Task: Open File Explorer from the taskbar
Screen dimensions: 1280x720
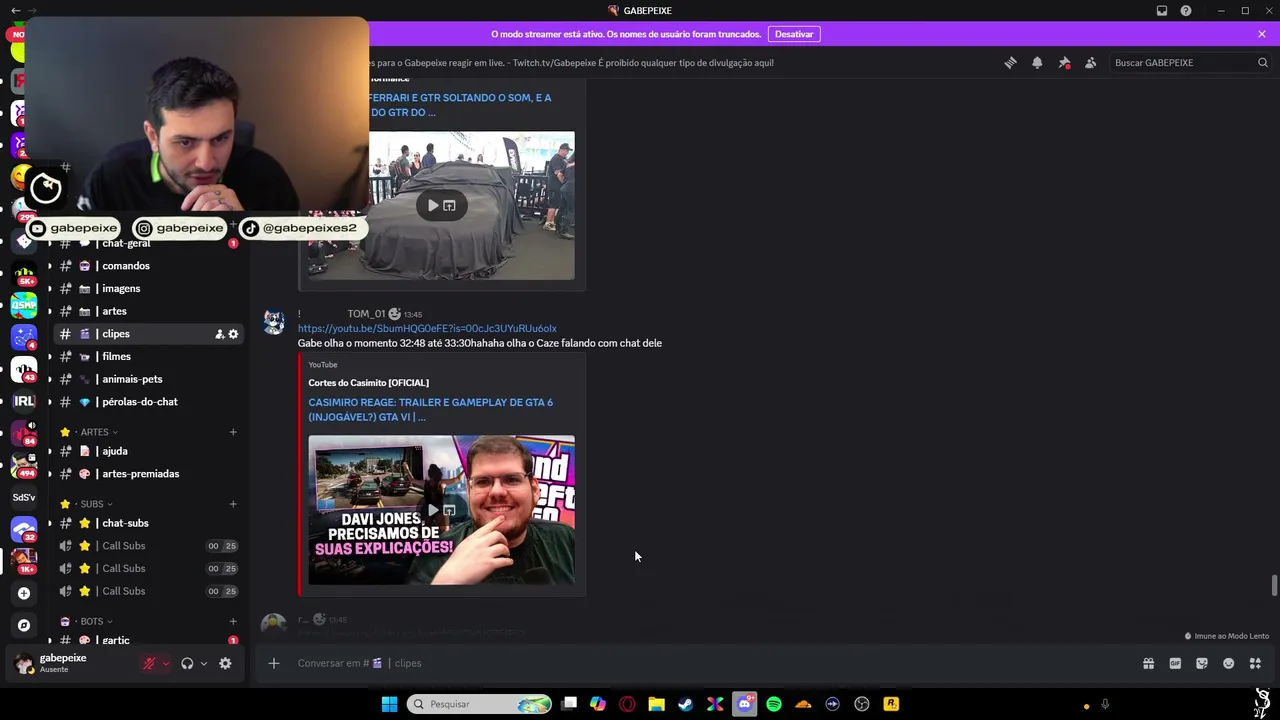Action: pyautogui.click(x=656, y=704)
